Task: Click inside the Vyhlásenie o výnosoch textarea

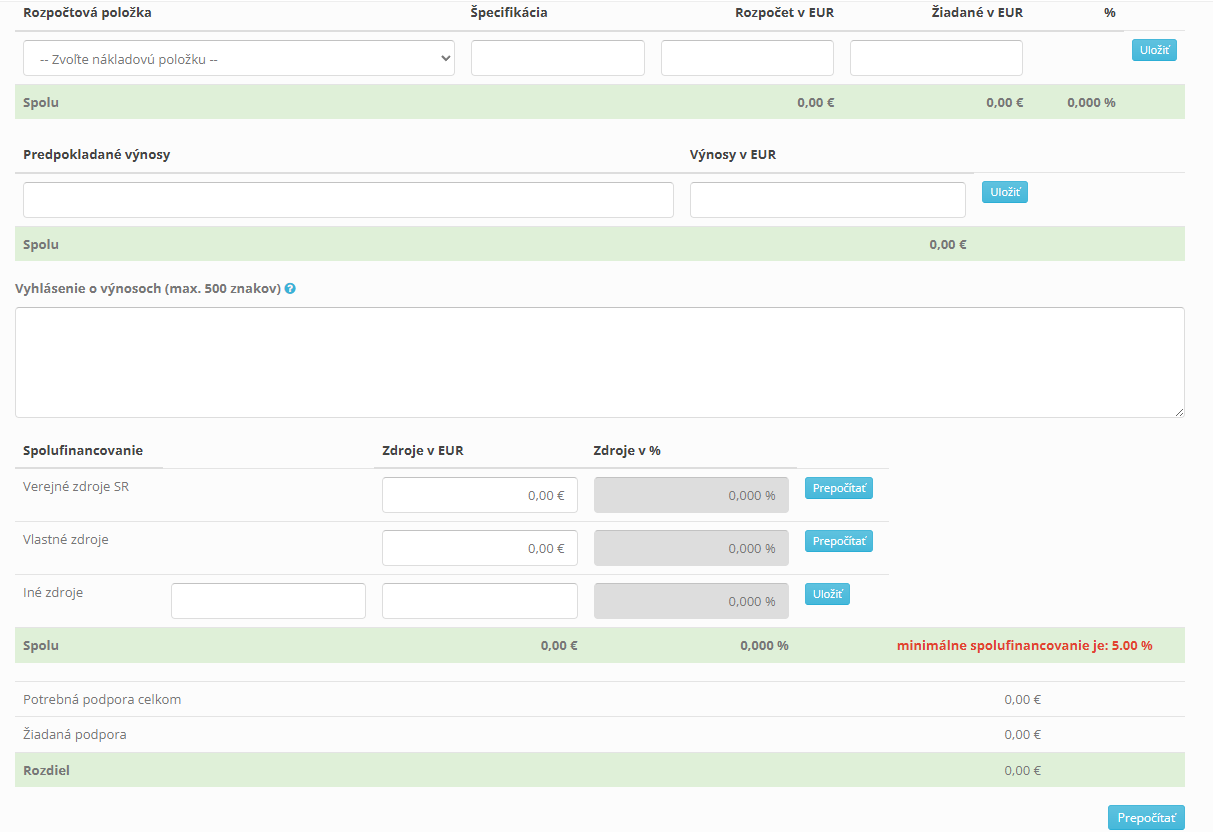Action: pos(599,362)
